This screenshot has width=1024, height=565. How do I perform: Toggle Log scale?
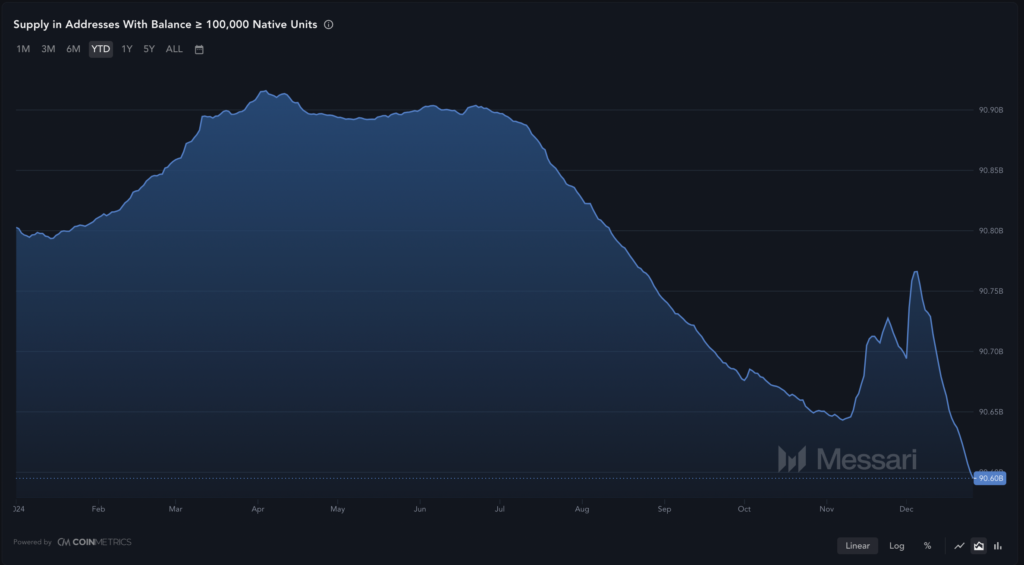coord(897,546)
